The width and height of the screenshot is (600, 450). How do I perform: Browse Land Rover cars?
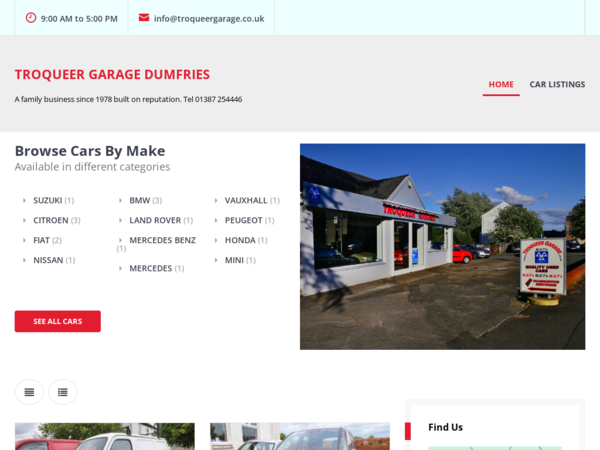point(155,220)
